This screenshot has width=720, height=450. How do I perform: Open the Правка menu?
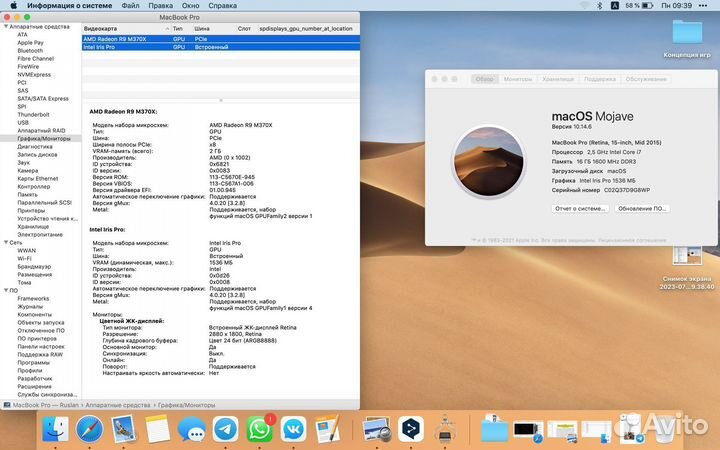161,6
